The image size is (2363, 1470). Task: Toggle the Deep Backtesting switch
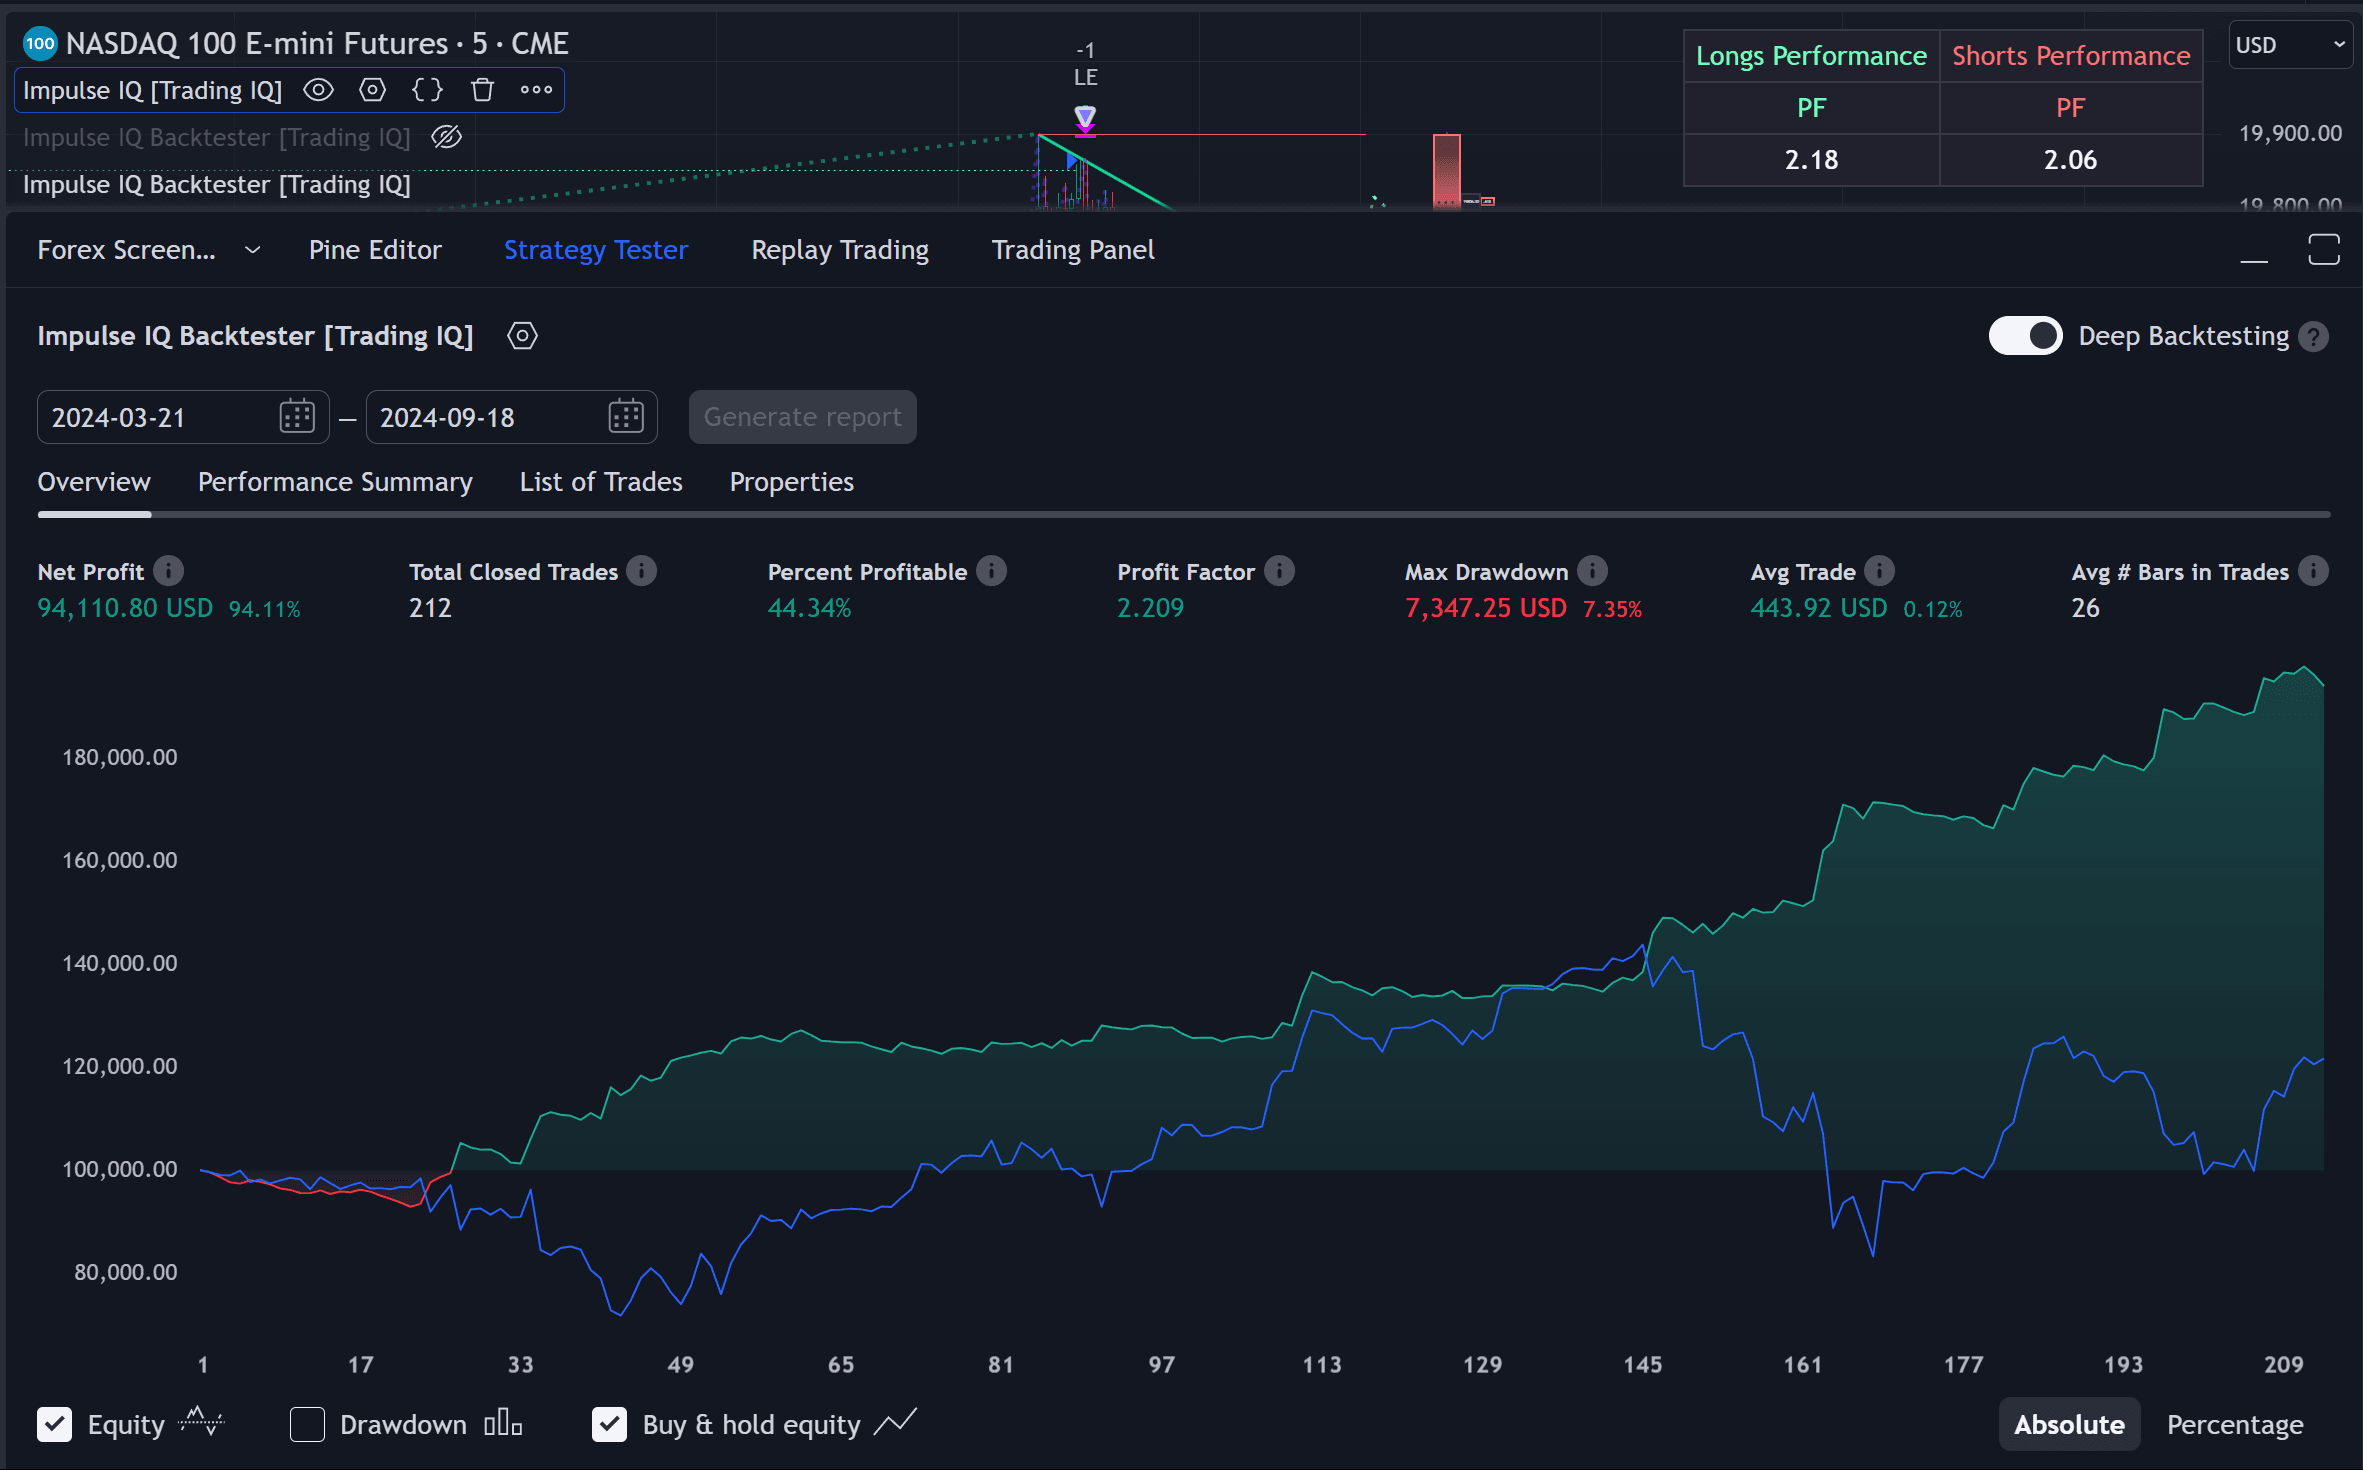(2025, 336)
